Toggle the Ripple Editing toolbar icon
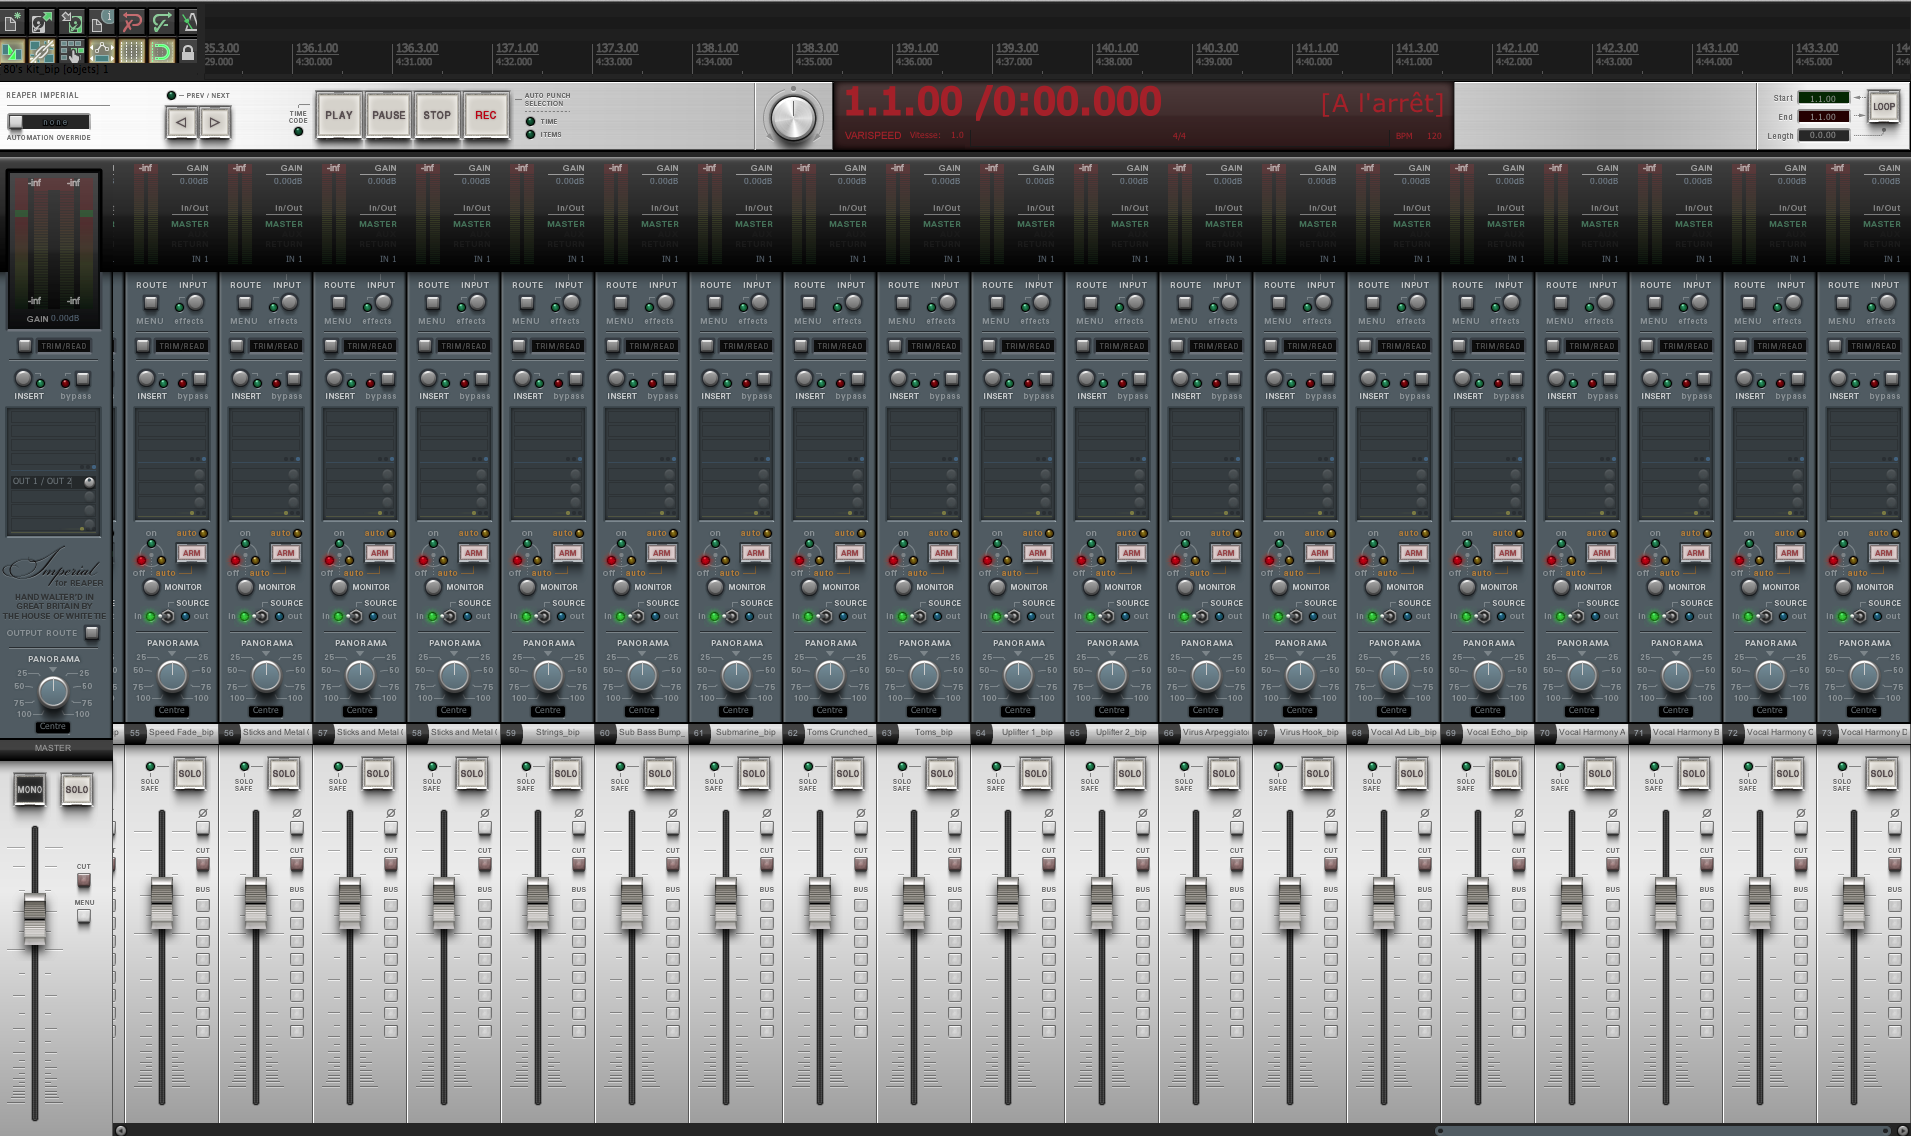 72,51
